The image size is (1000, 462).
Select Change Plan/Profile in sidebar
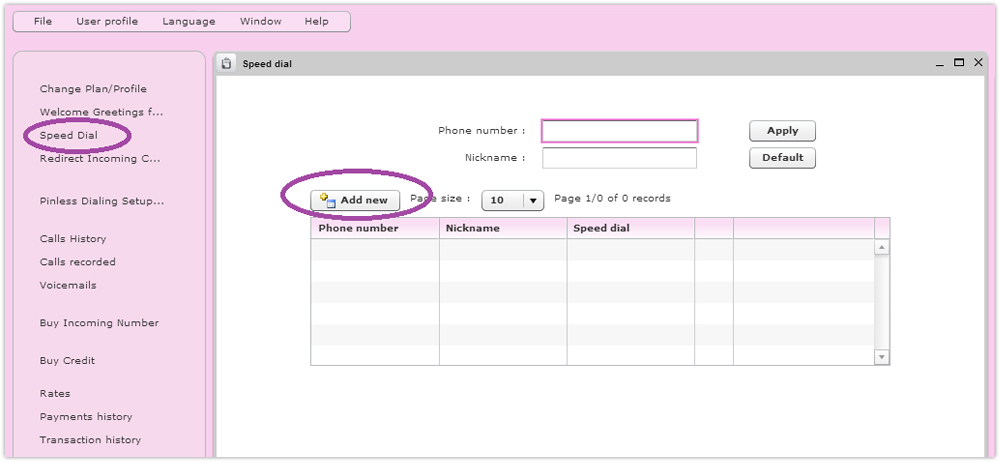click(93, 89)
